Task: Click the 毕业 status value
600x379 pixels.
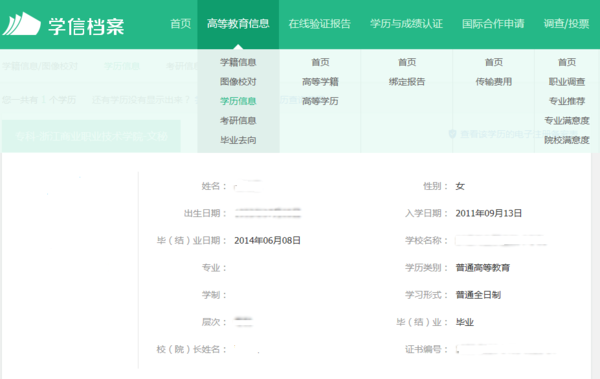Action: [465, 322]
